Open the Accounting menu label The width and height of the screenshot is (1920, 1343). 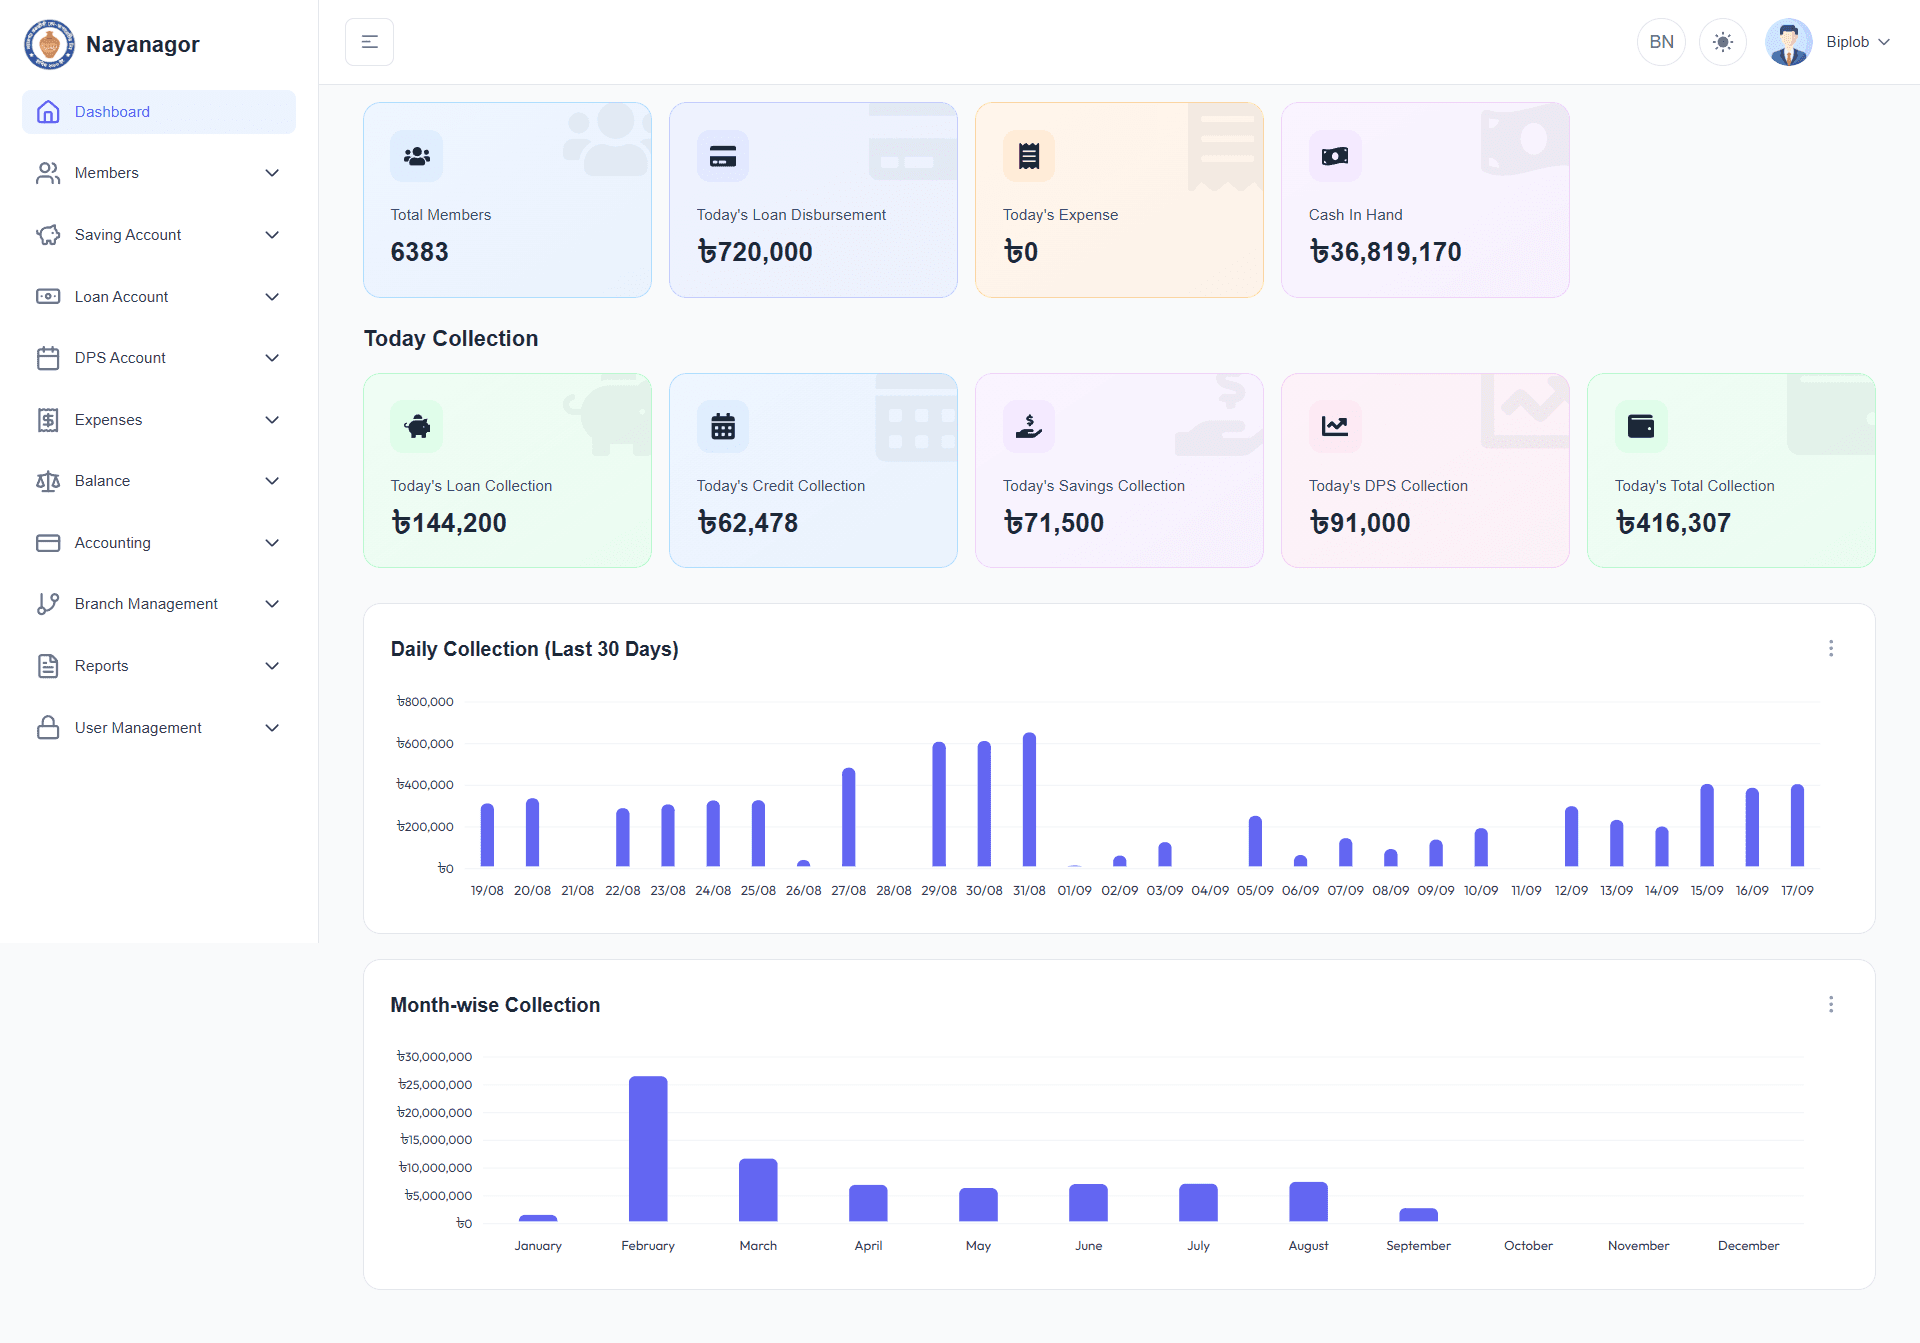click(x=112, y=543)
